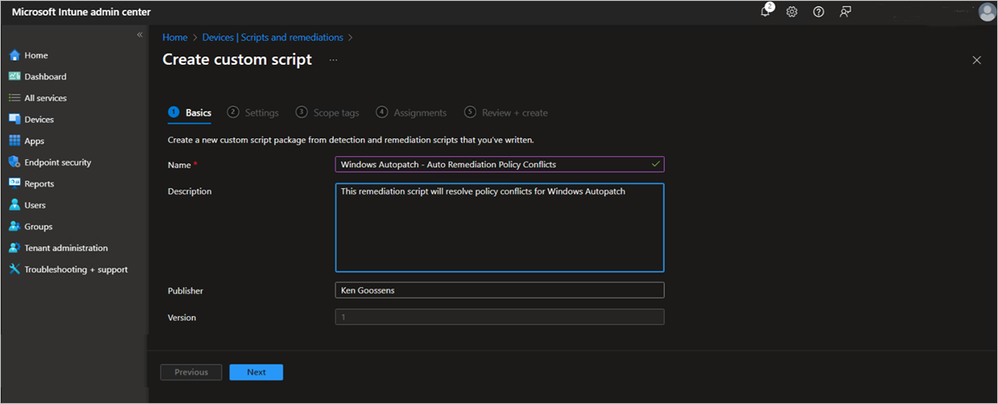998x404 pixels.
Task: Click the Devices icon in sidebar
Action: point(15,120)
